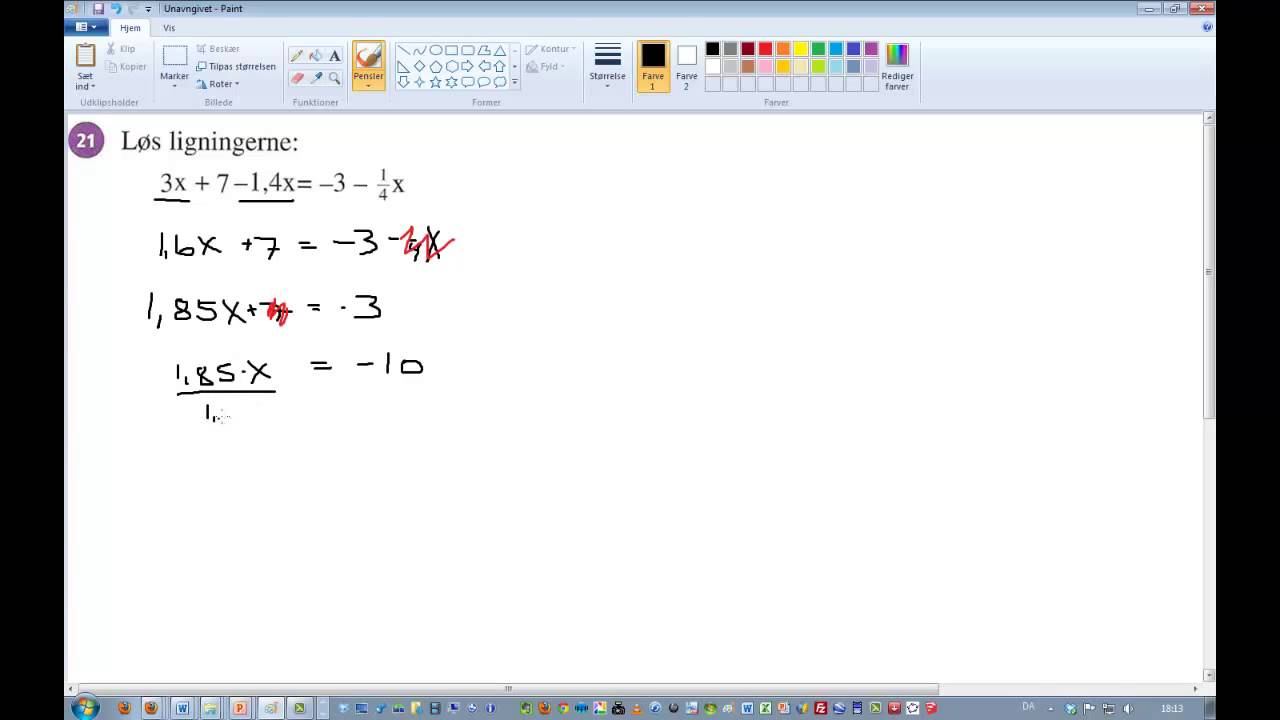1280x720 pixels.
Task: Open Word from the taskbar
Action: [182, 708]
